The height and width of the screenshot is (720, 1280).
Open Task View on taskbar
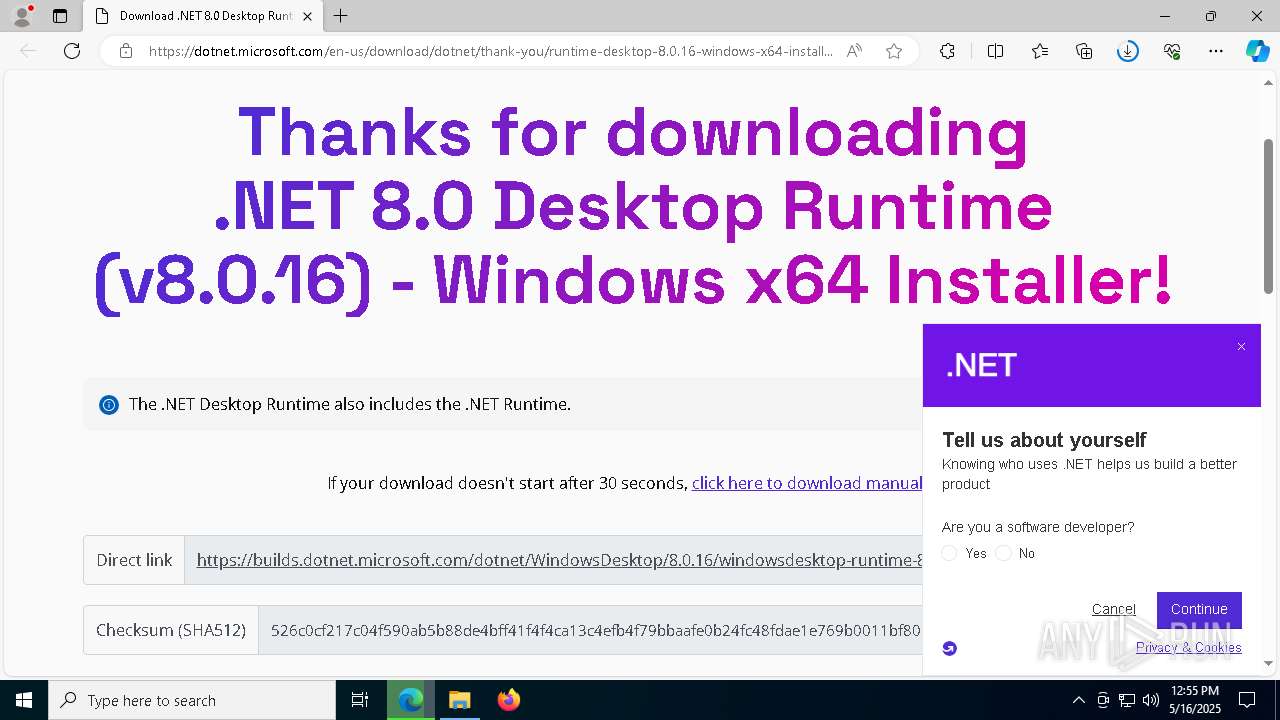(x=360, y=700)
